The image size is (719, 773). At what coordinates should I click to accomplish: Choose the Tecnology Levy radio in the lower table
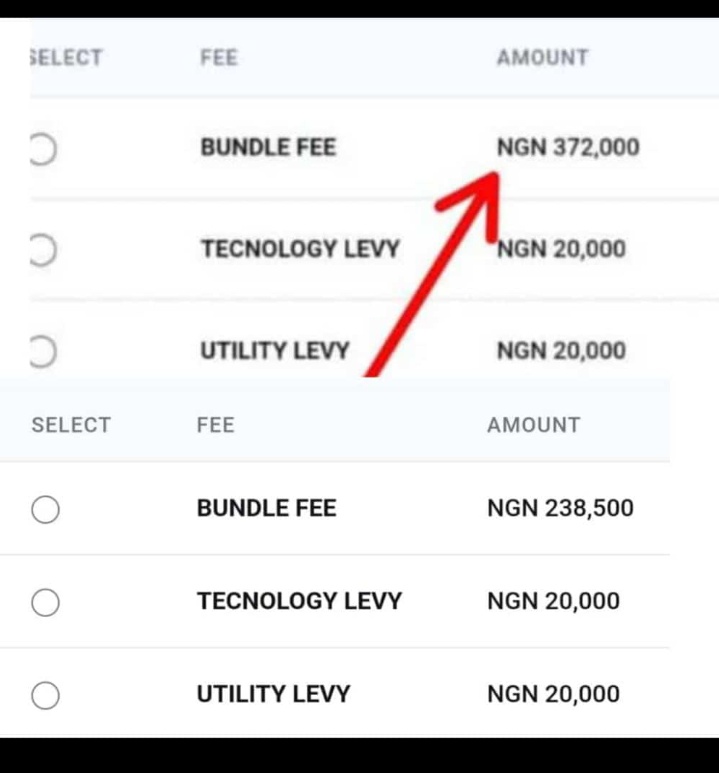[x=45, y=602]
